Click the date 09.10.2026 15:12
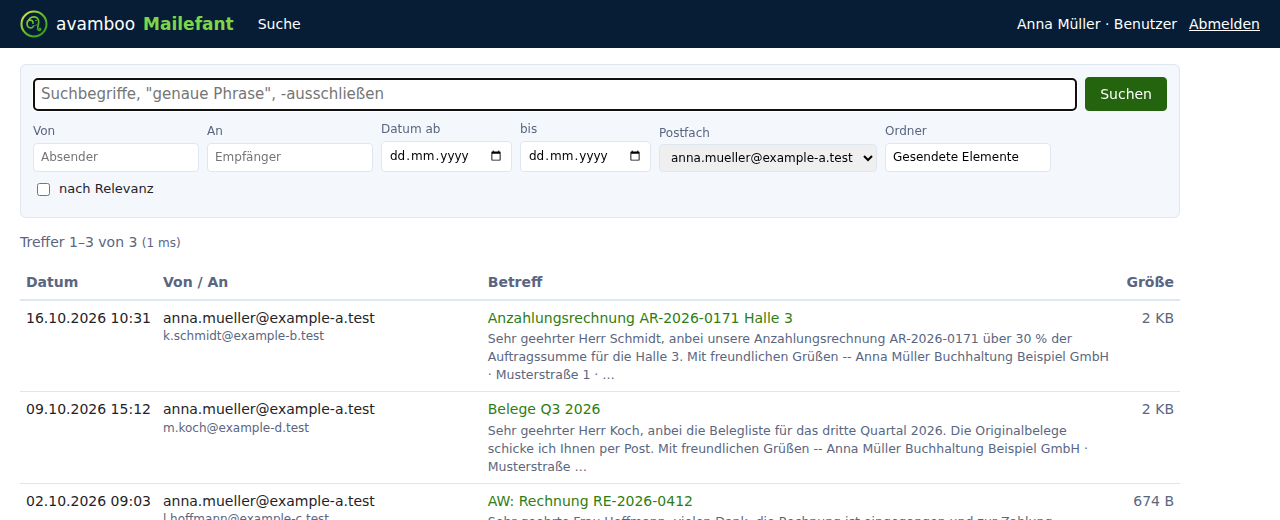 (88, 409)
